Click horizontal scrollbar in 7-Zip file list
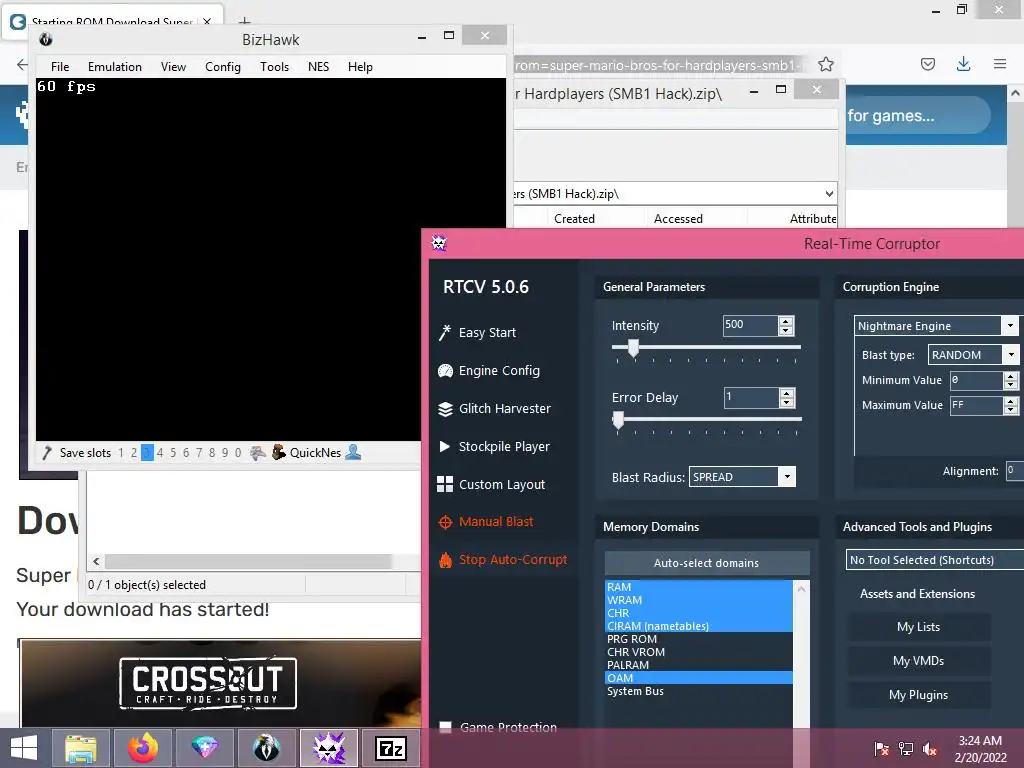The width and height of the screenshot is (1024, 768). pyautogui.click(x=249, y=561)
